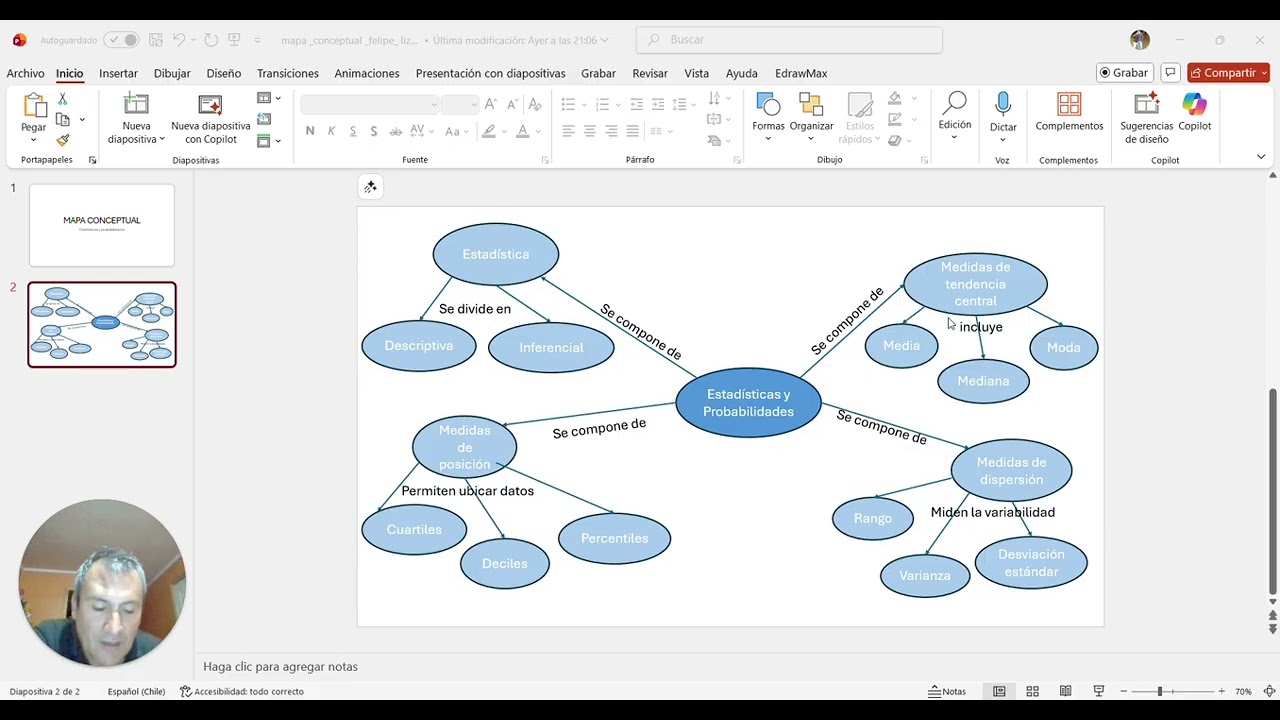The width and height of the screenshot is (1280, 720).
Task: Open the font name combo box
Action: tap(370, 104)
